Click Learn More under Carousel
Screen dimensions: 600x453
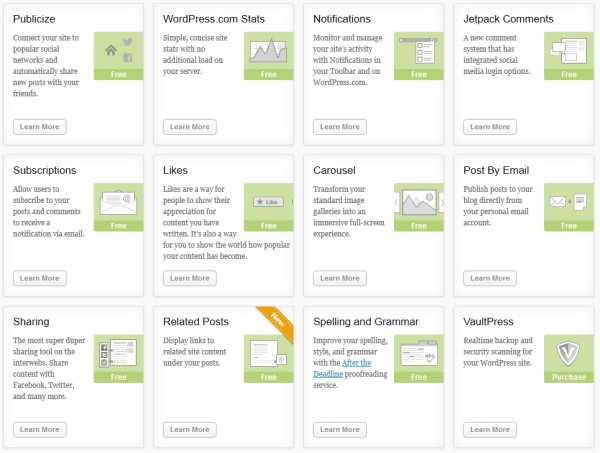coord(340,278)
